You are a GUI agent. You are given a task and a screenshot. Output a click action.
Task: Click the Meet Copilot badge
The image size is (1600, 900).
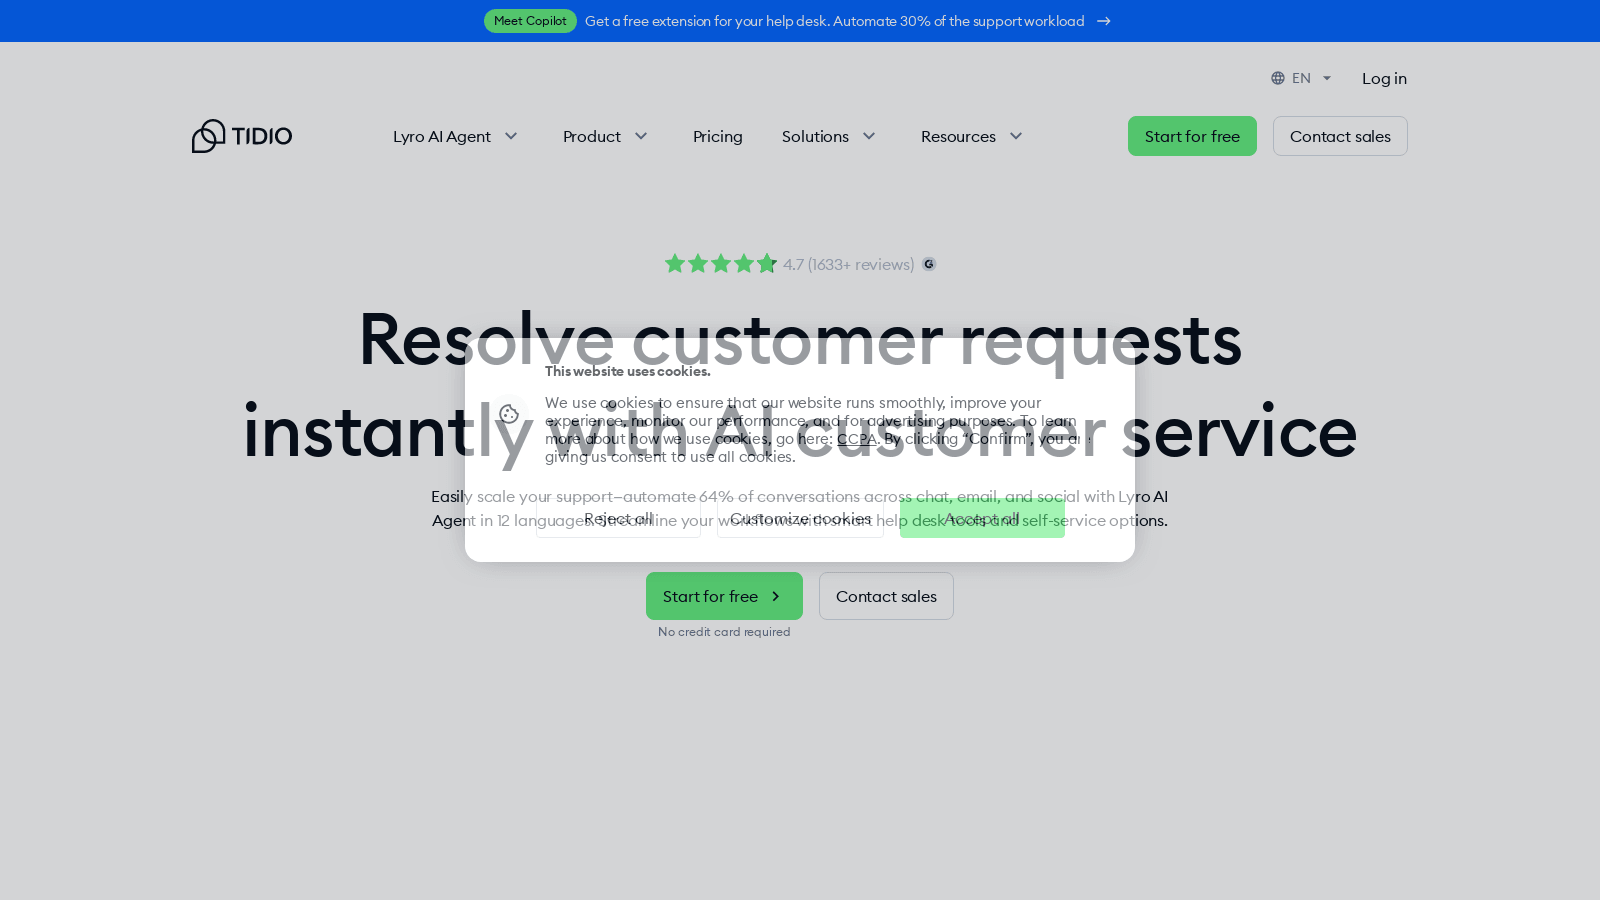[530, 21]
